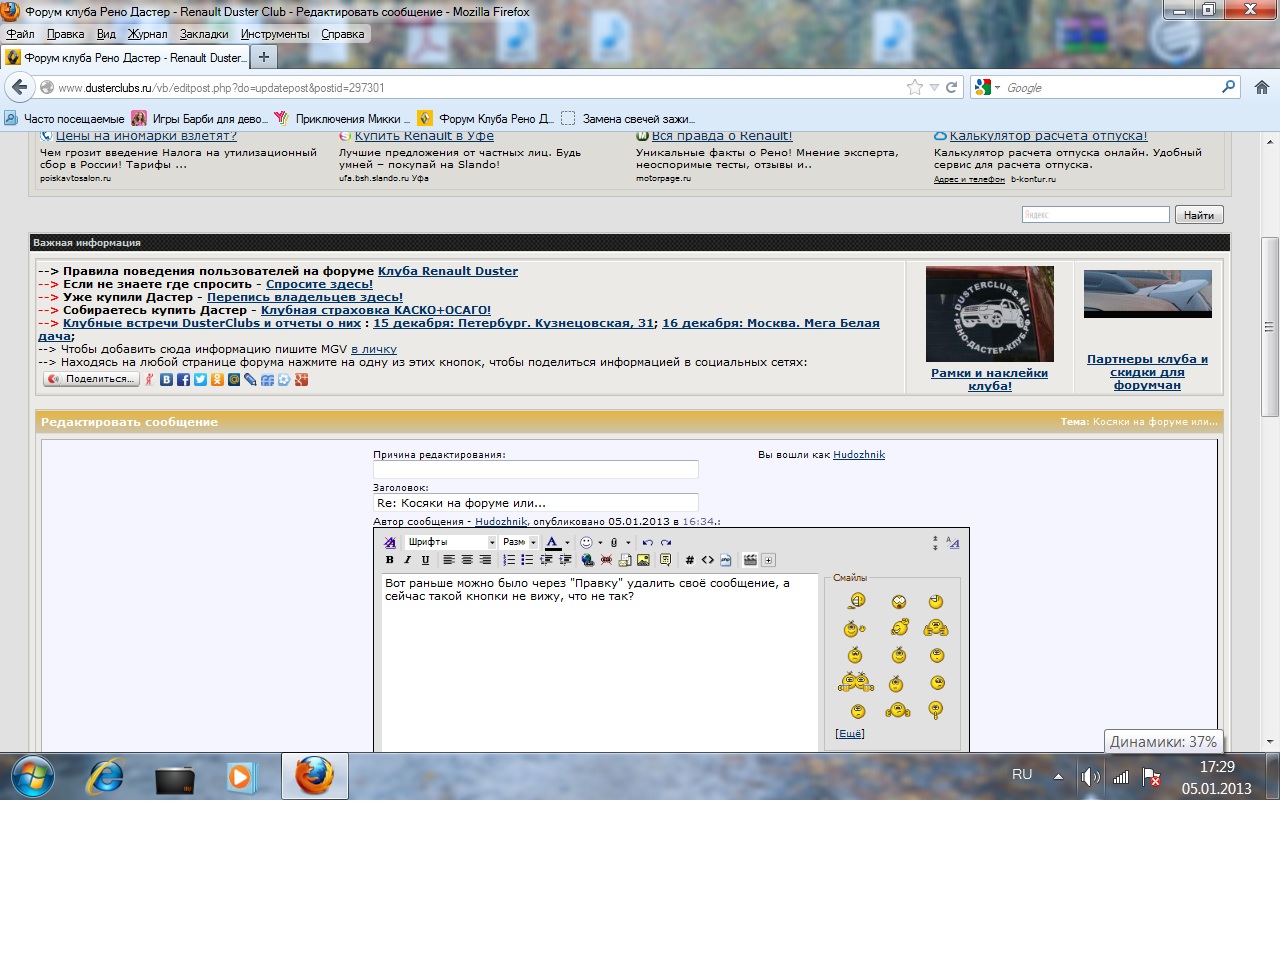Image resolution: width=1287 pixels, height=965 pixels.
Task: Click the page vertical scrollbar thumb
Action: coord(1270,326)
